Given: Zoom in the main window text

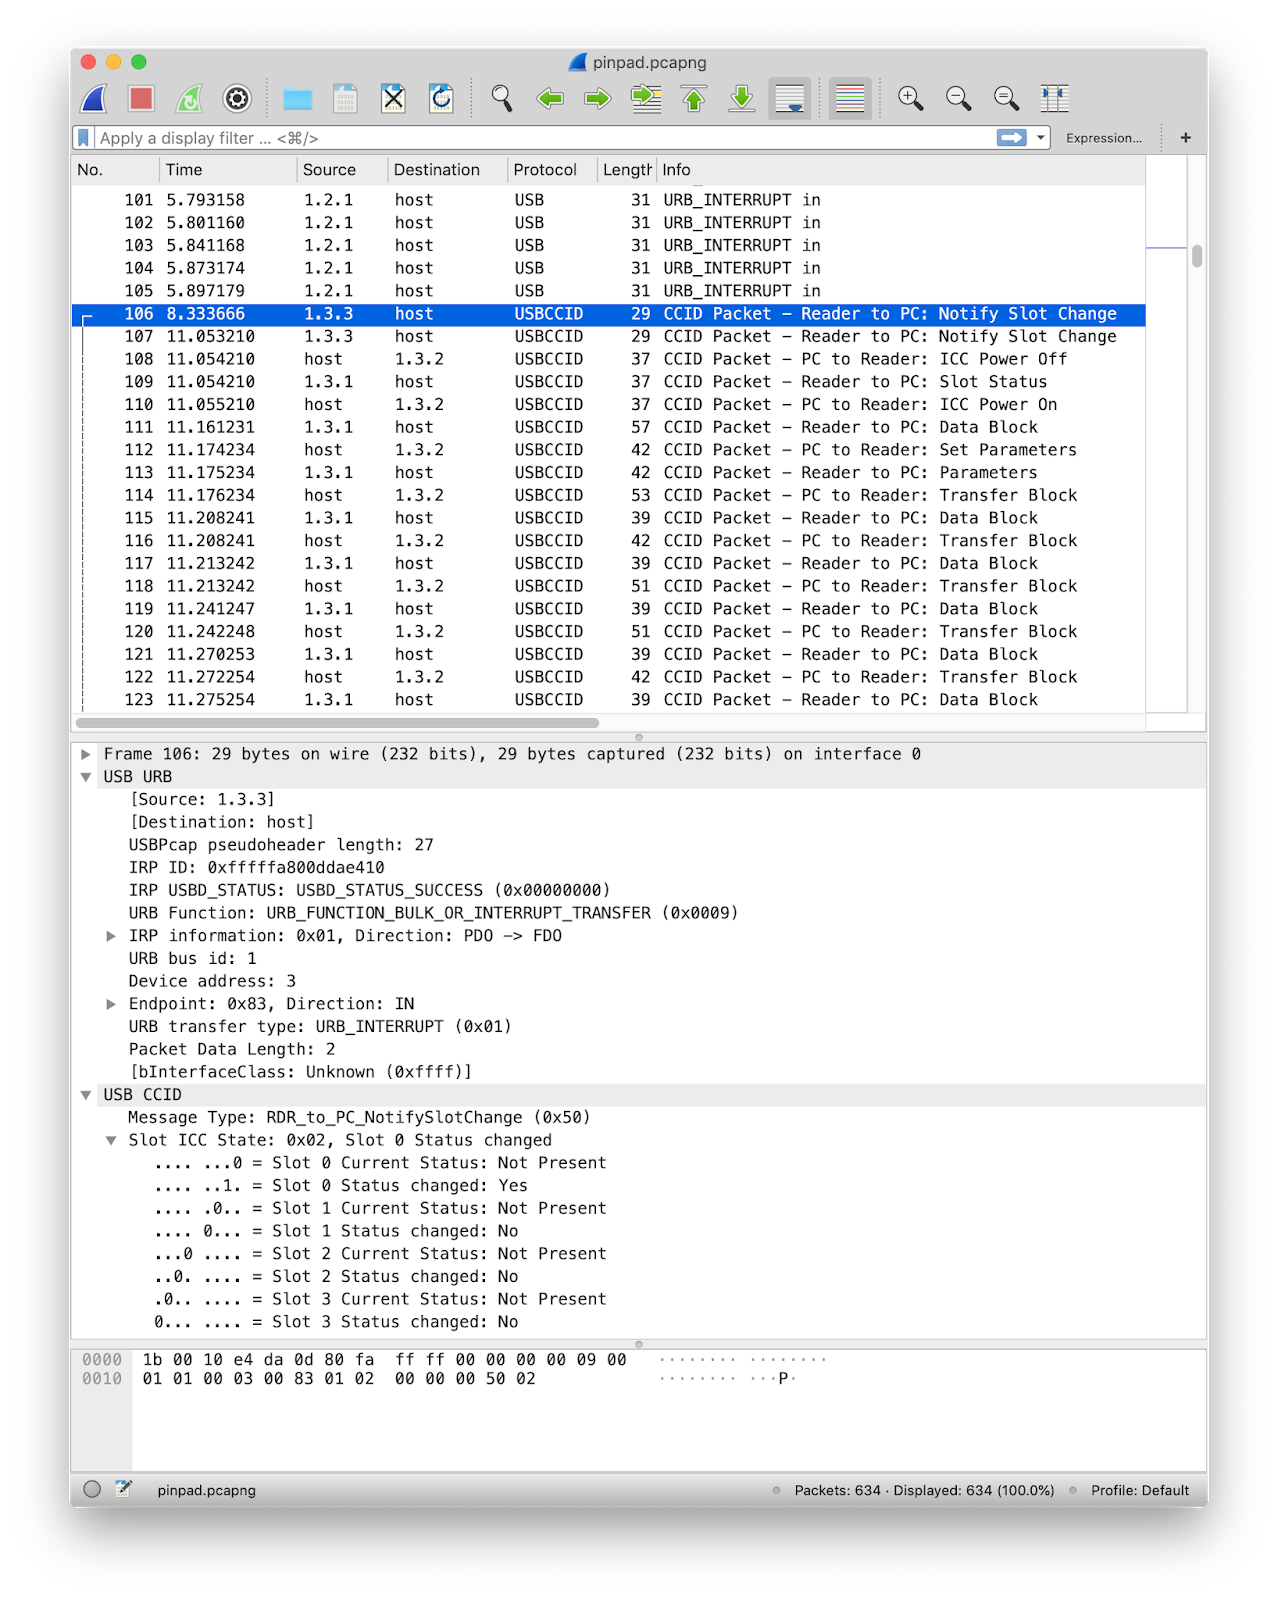Looking at the screenshot, I should [910, 99].
